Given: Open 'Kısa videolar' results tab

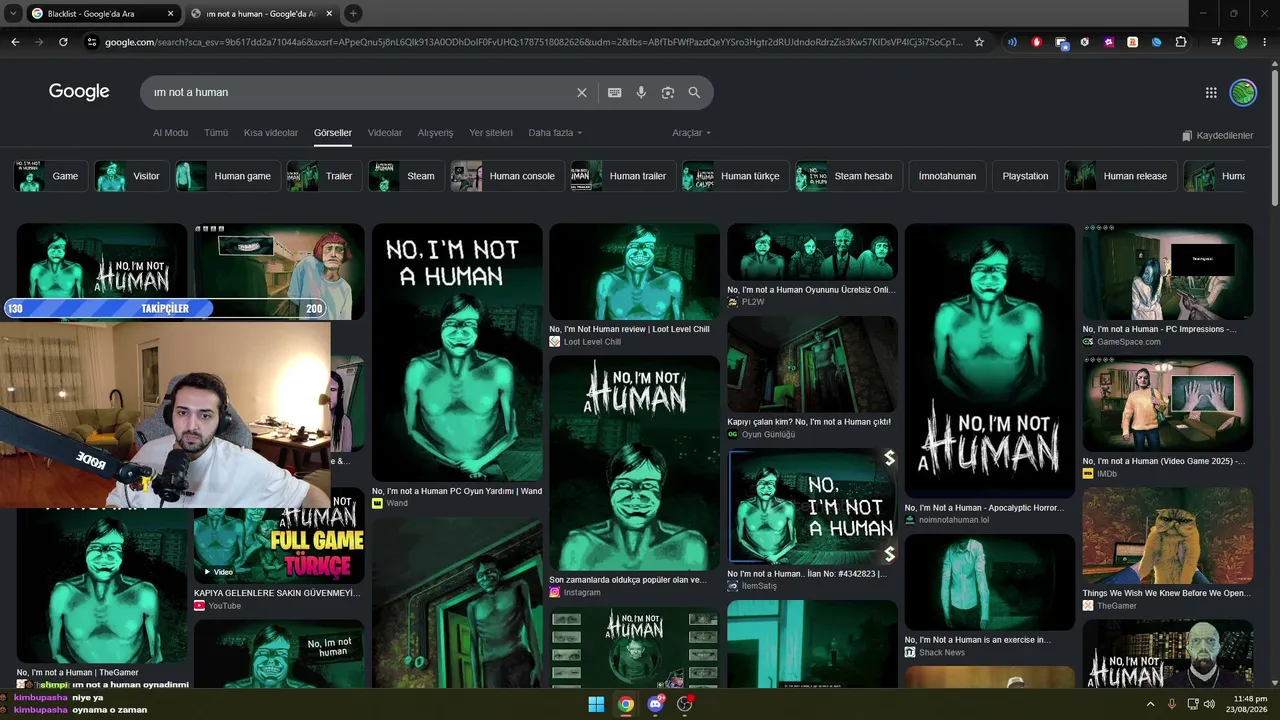Looking at the screenshot, I should pyautogui.click(x=271, y=133).
